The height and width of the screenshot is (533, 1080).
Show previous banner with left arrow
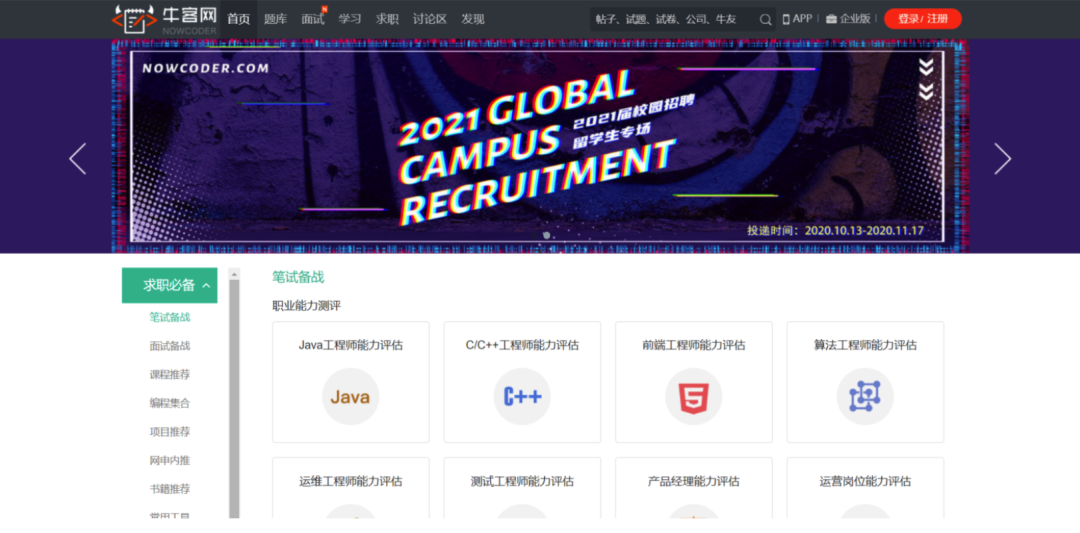(x=78, y=159)
